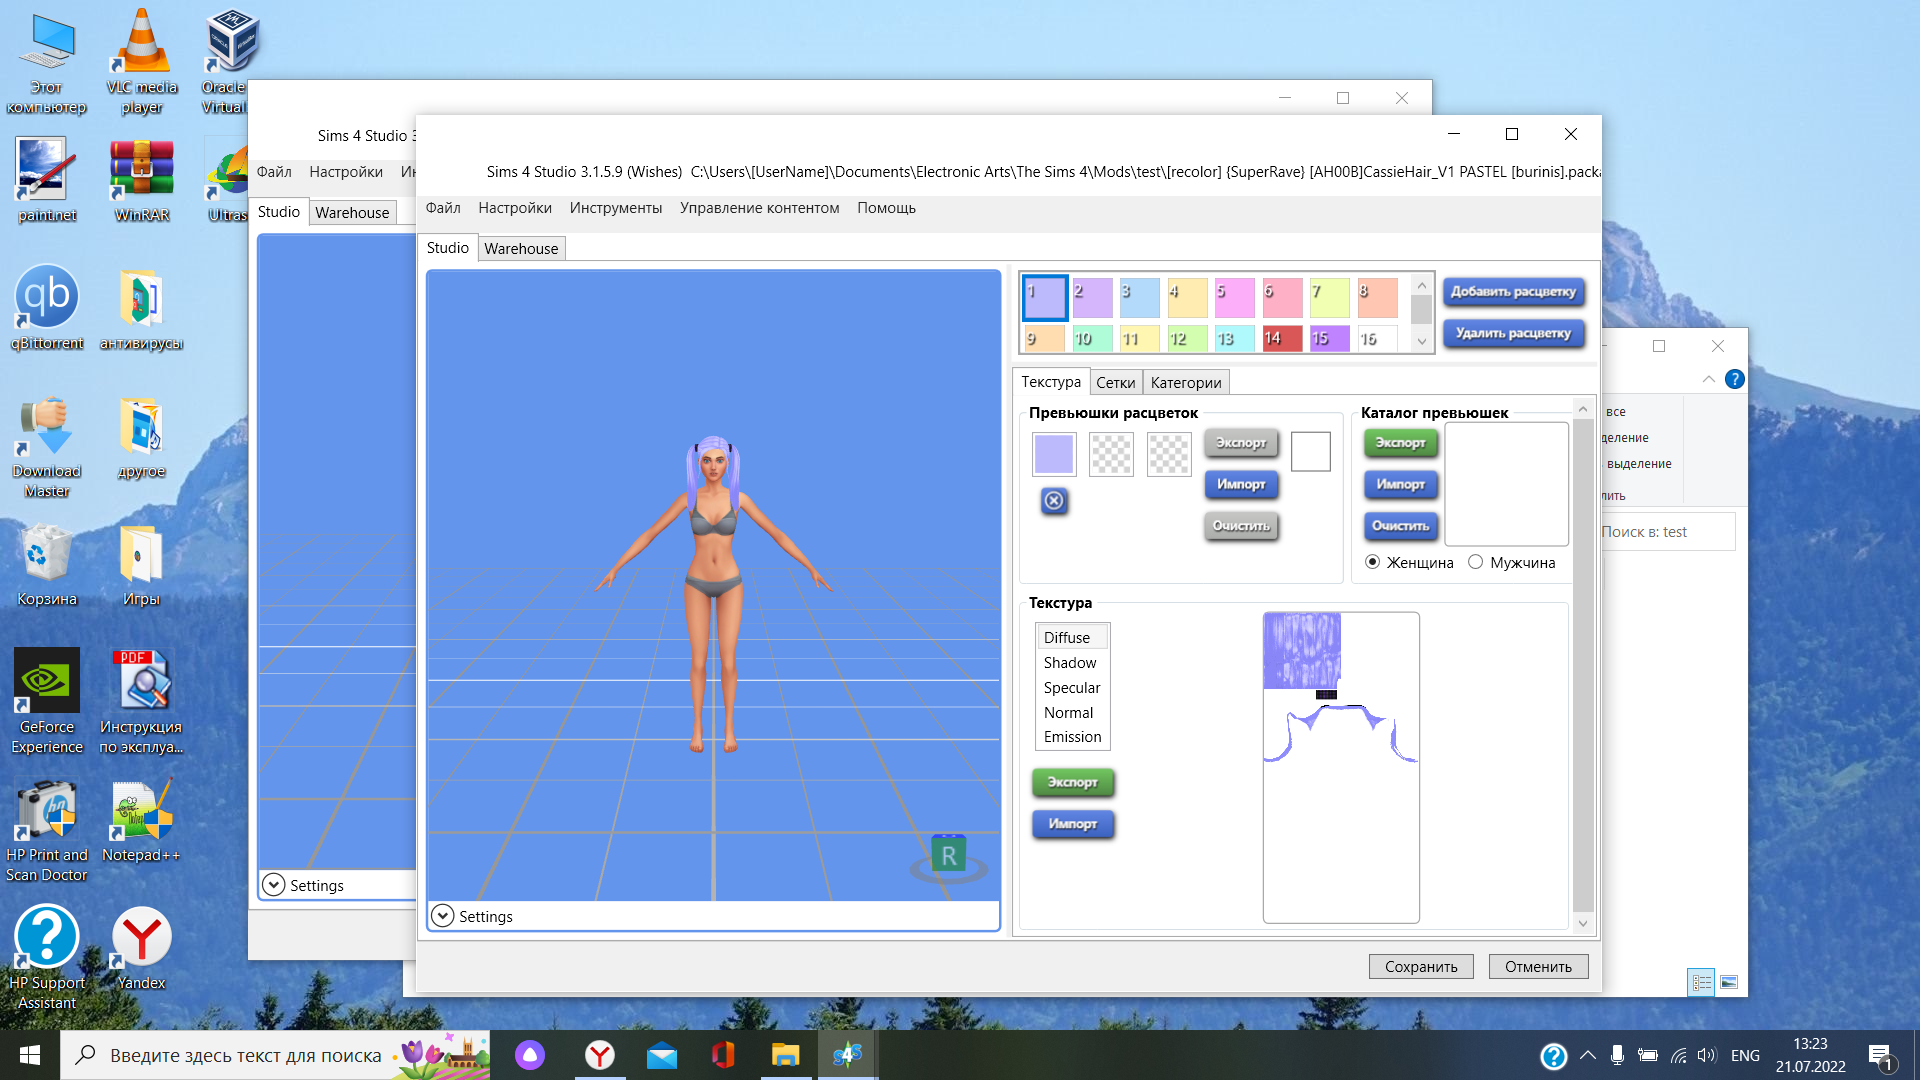Image resolution: width=1920 pixels, height=1080 pixels.
Task: Click the Добавить расцветку button
Action: [1513, 291]
